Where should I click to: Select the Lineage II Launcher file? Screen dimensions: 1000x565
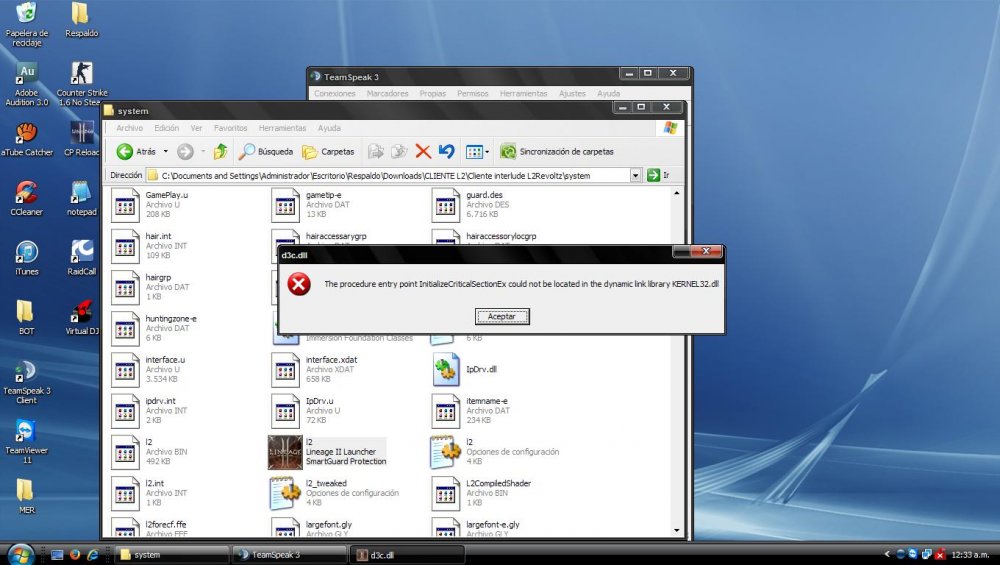pos(285,451)
